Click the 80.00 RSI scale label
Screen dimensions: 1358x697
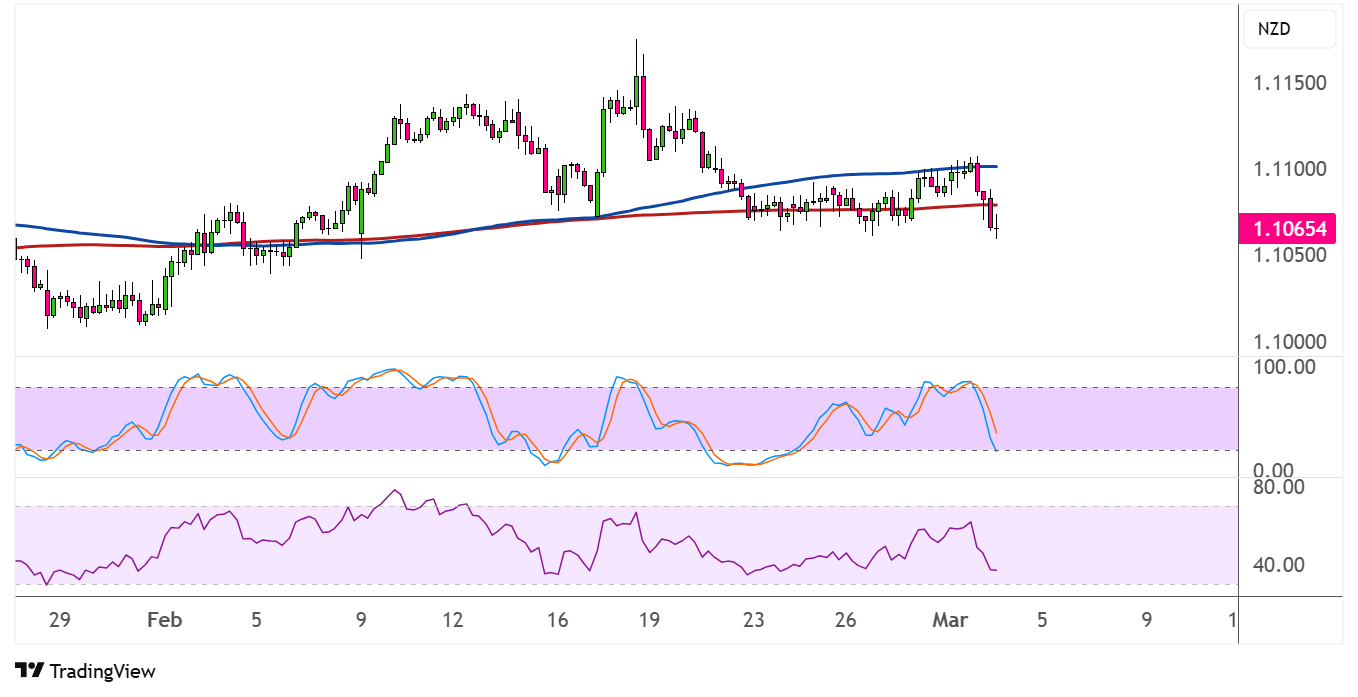(x=1279, y=488)
